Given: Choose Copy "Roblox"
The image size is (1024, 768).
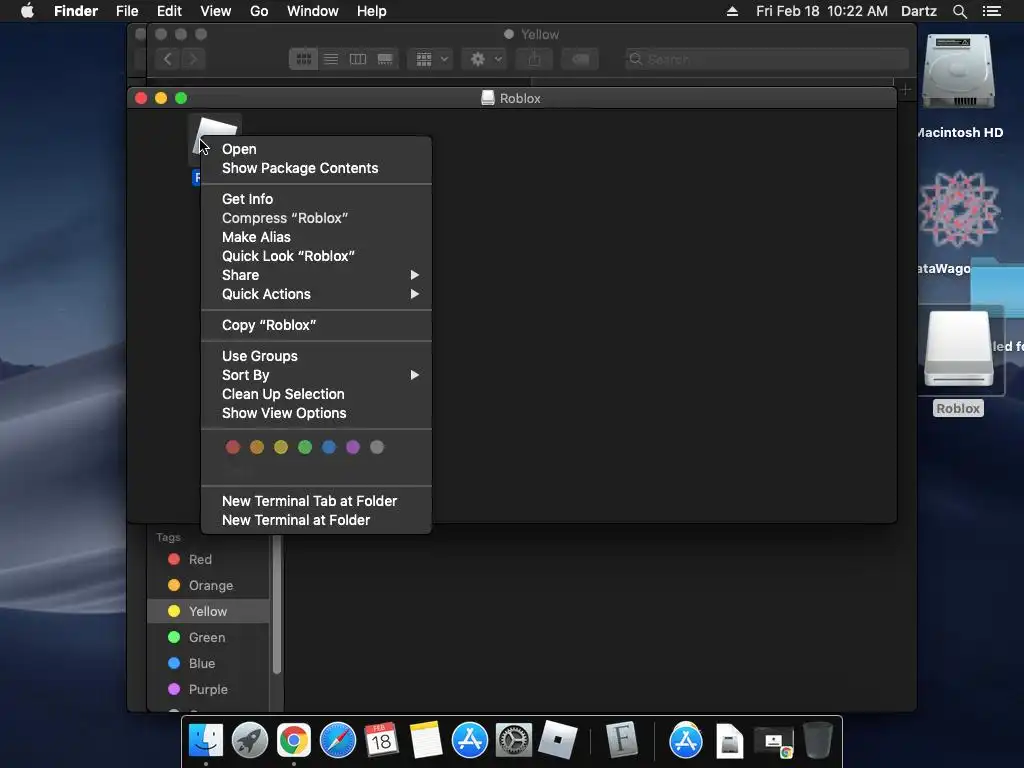Looking at the screenshot, I should click(x=317, y=325).
